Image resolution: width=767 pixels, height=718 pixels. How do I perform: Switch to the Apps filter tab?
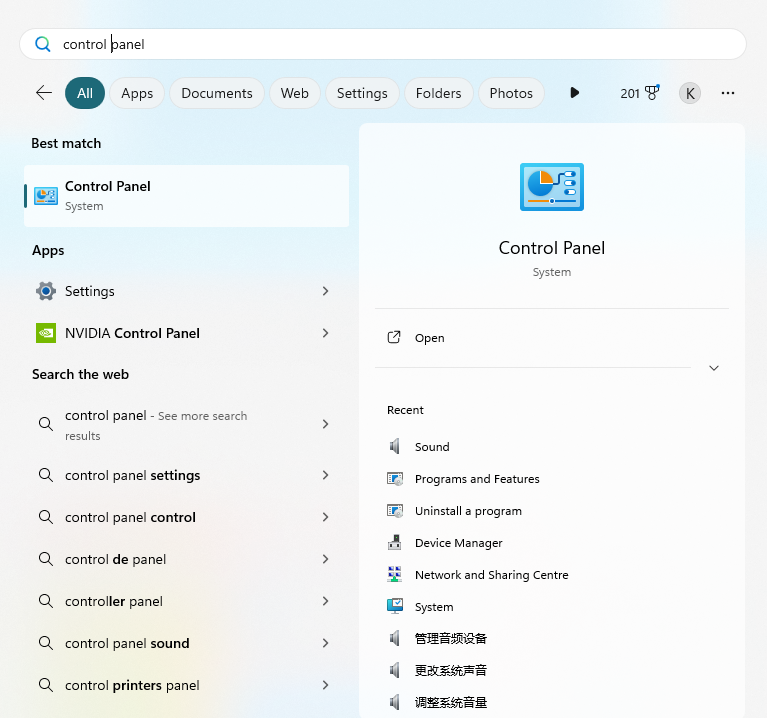pos(137,93)
